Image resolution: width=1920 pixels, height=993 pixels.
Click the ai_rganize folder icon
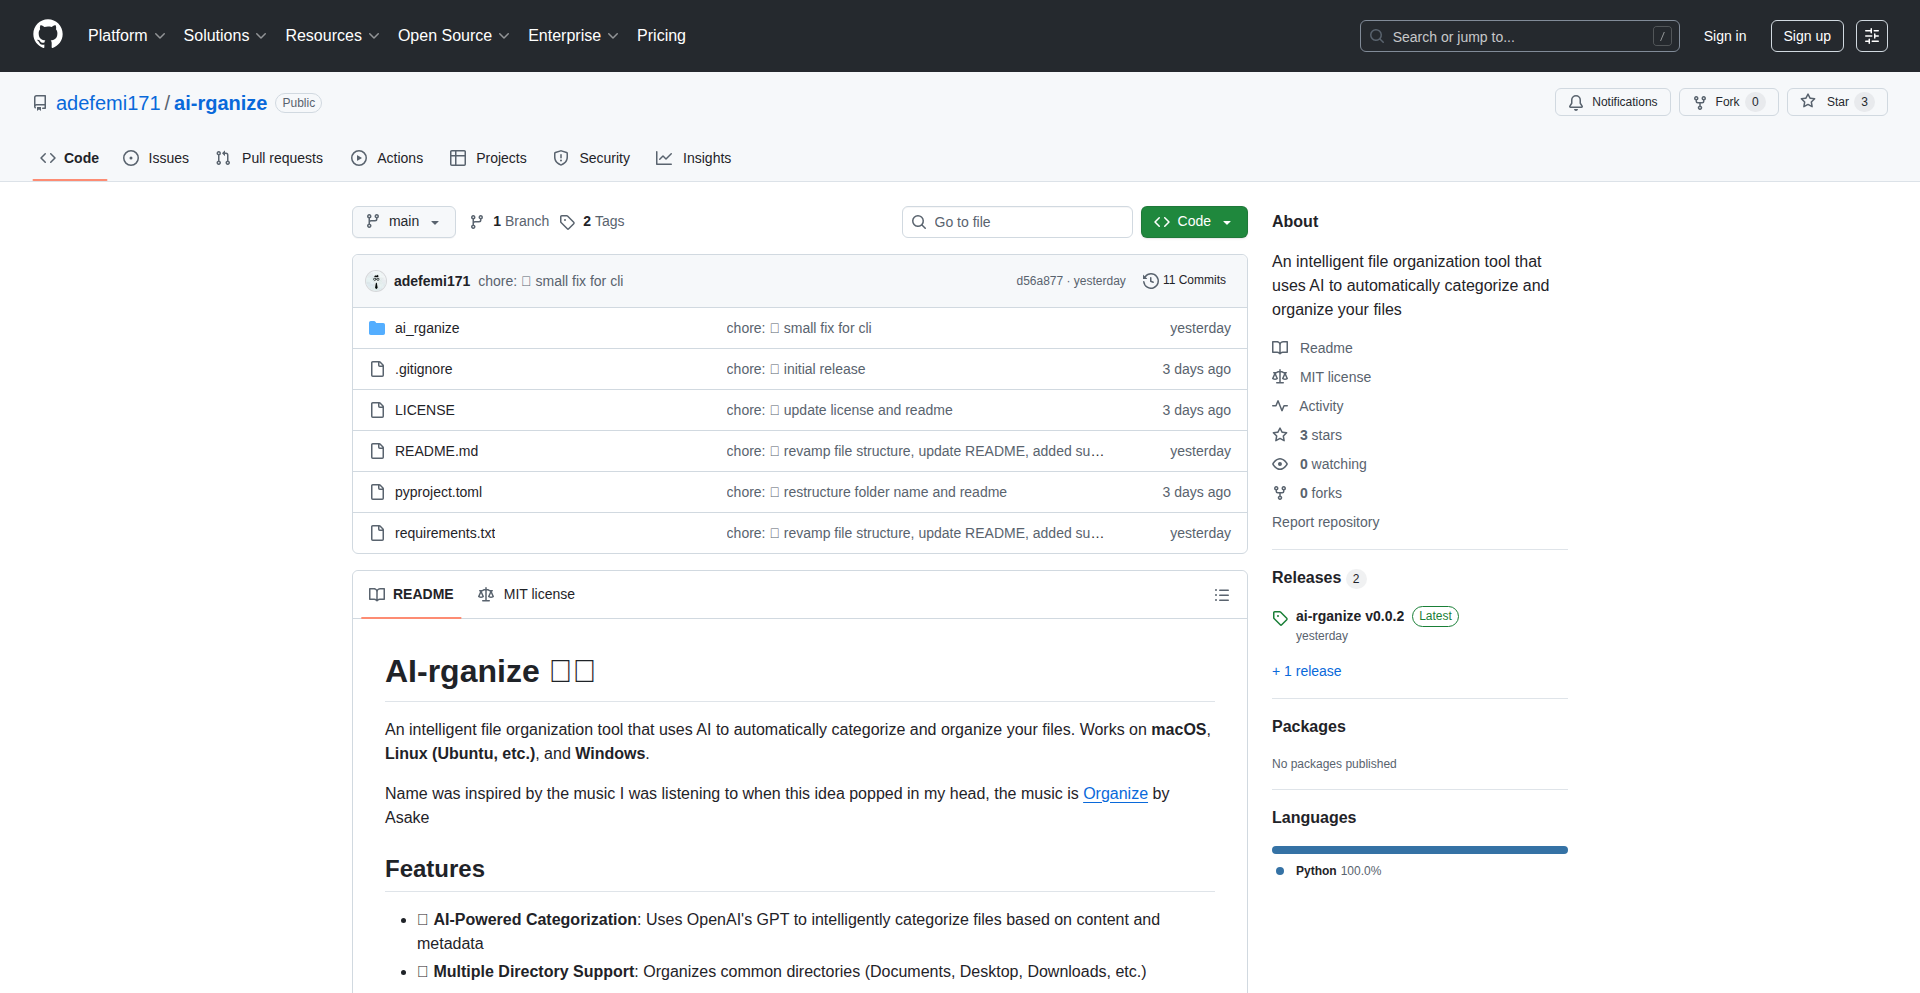tap(377, 328)
